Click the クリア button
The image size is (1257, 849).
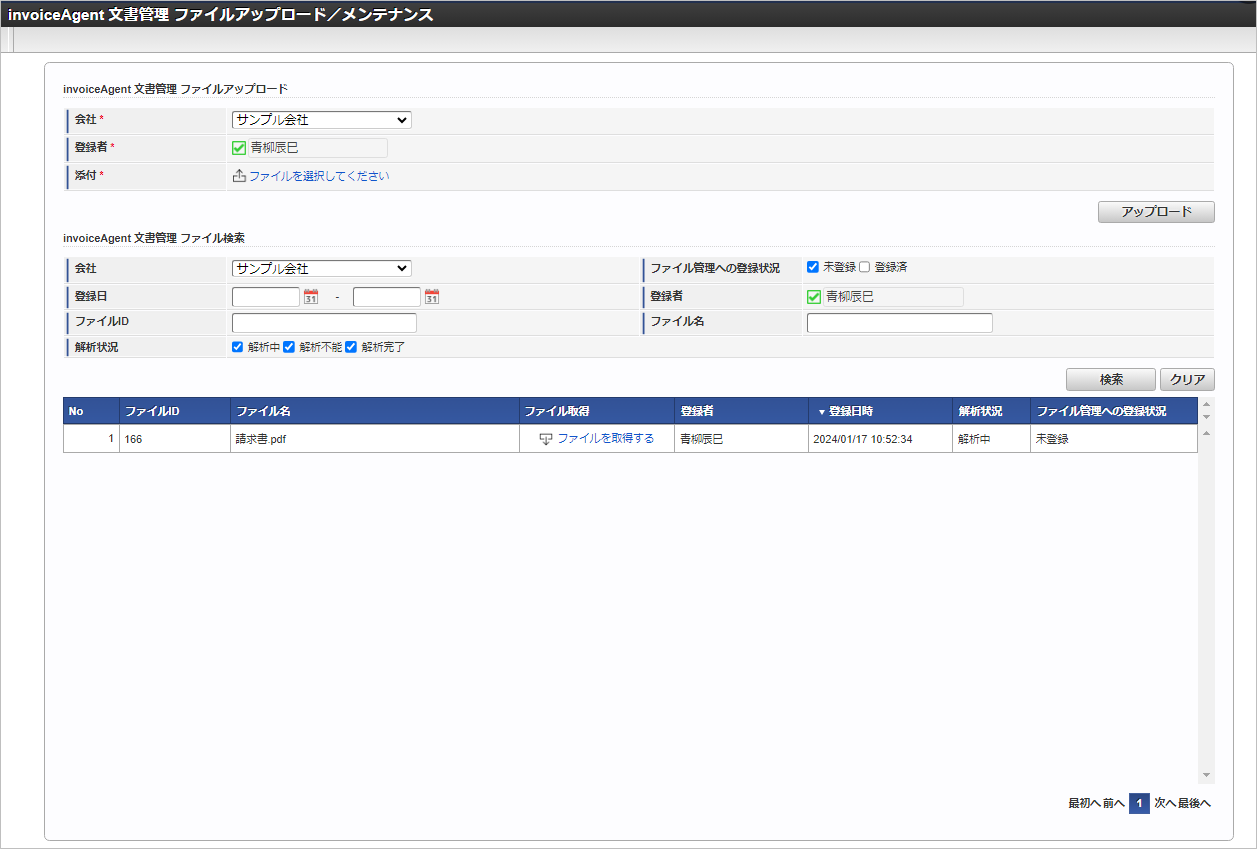point(1187,380)
